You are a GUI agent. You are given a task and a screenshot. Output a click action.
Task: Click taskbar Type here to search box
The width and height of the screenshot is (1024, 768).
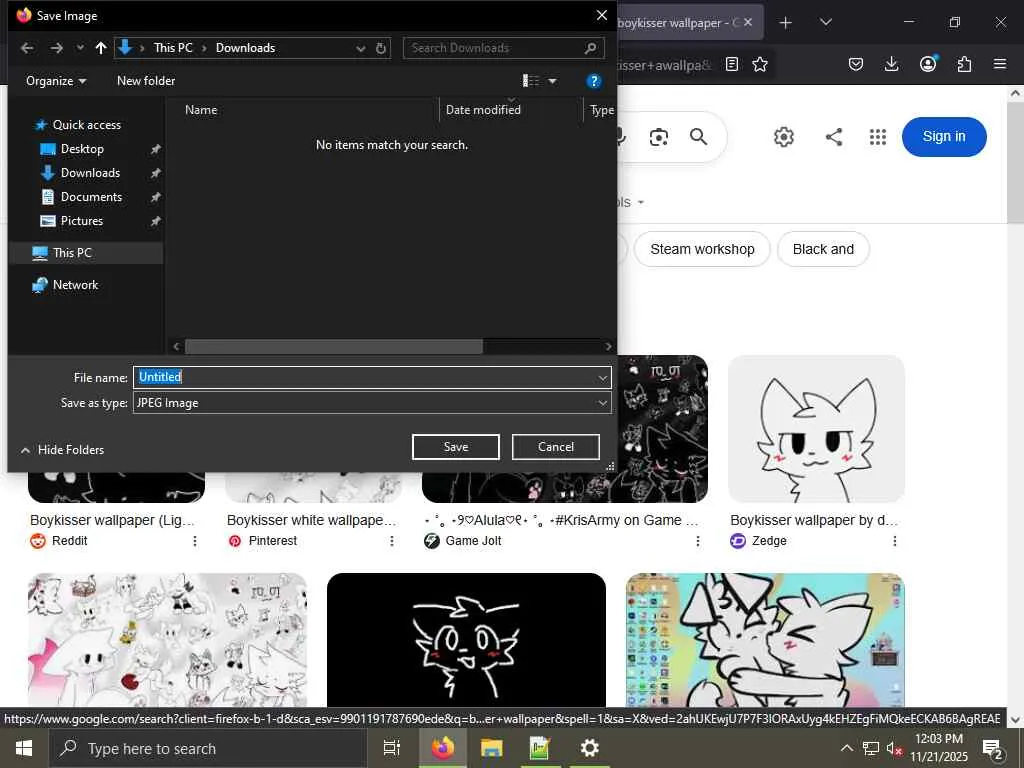coord(208,748)
